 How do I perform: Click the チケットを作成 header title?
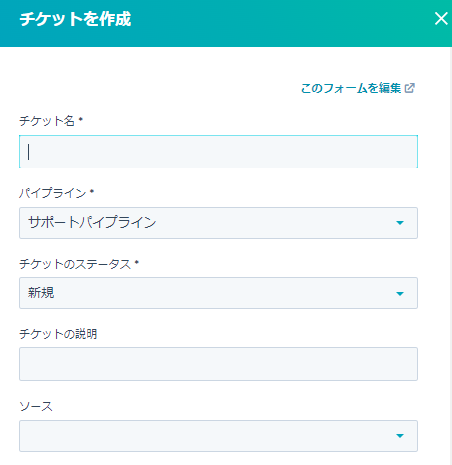pyautogui.click(x=75, y=19)
